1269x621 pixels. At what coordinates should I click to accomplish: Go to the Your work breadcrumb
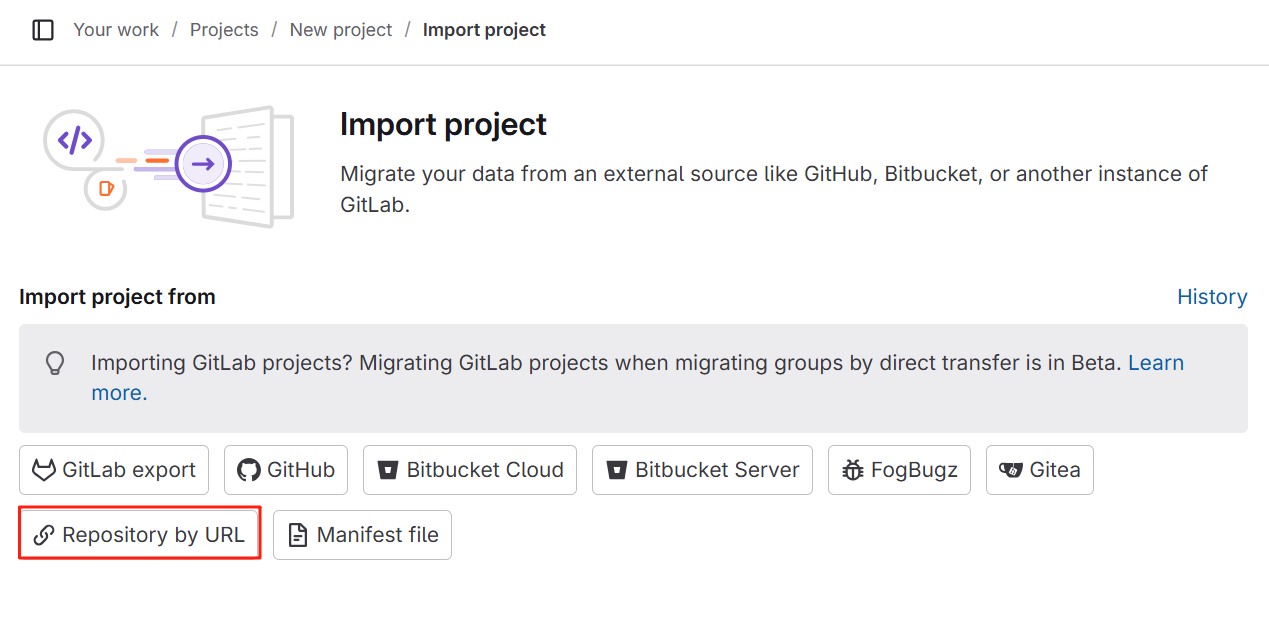pos(116,30)
